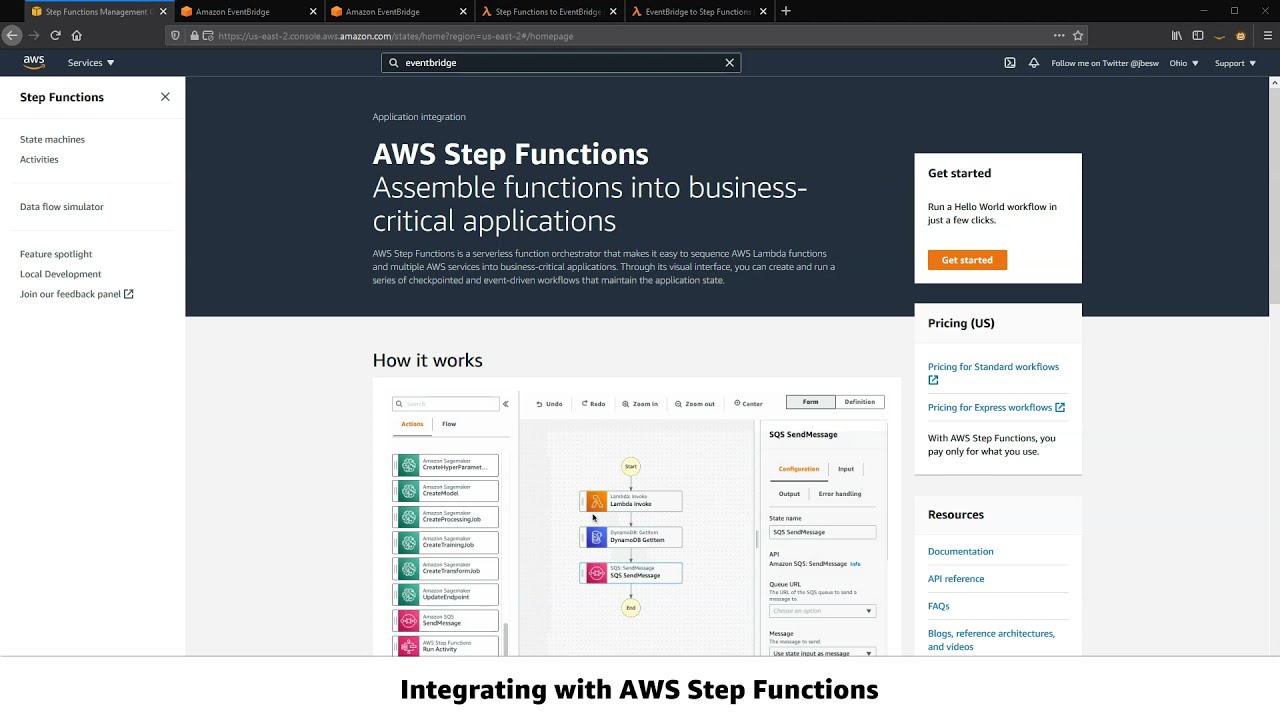Open Pricing for Express workflows

pyautogui.click(x=996, y=407)
